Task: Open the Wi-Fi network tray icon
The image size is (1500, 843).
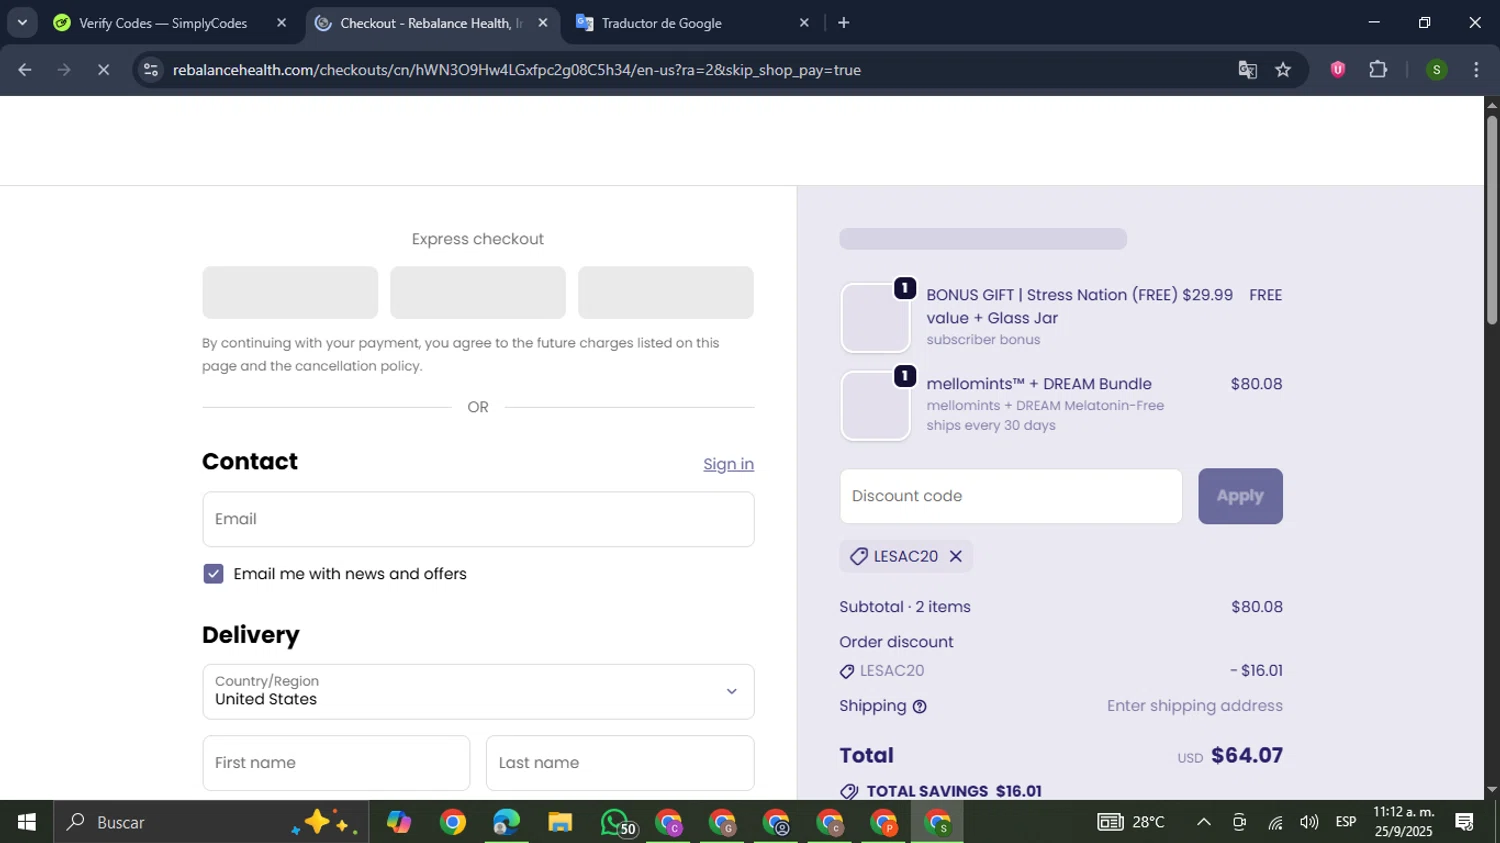Action: [x=1275, y=822]
